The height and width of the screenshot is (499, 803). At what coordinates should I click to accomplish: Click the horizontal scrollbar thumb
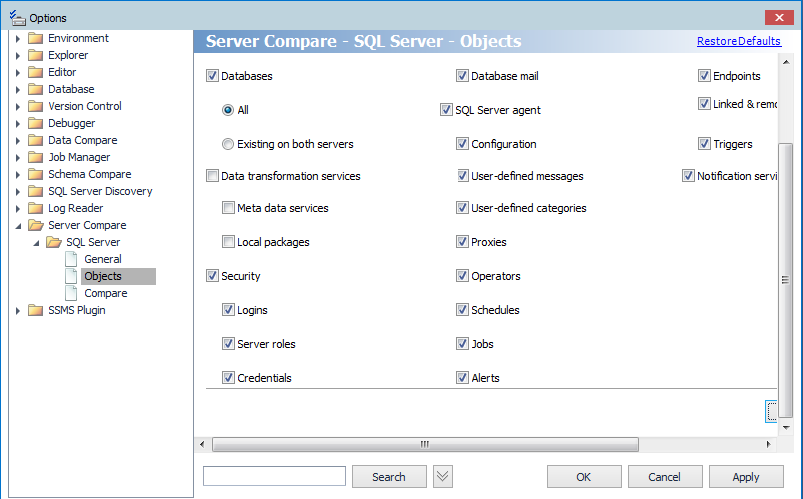425,444
